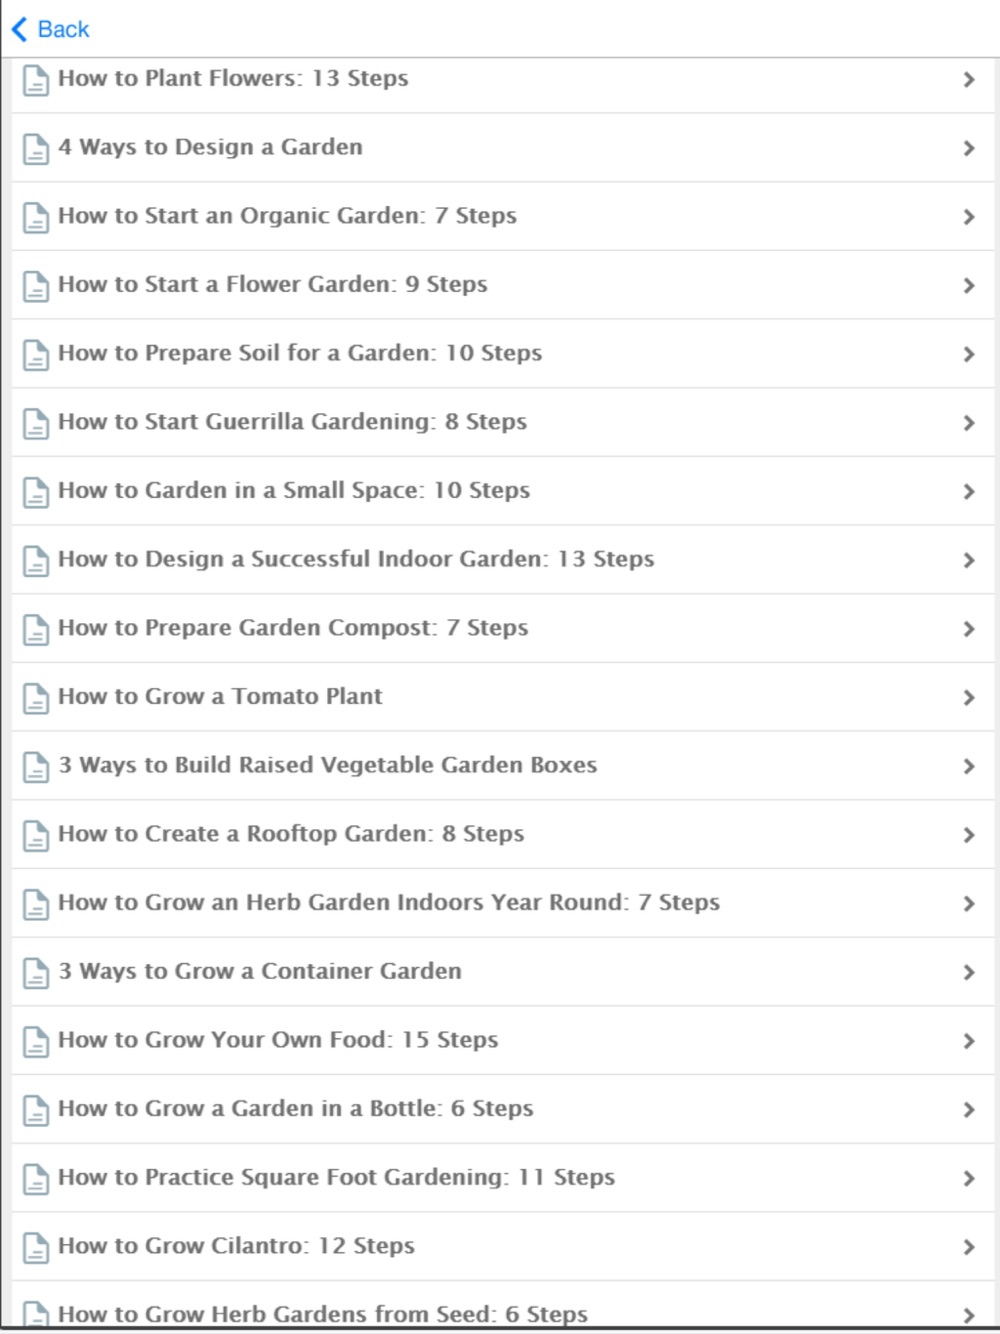Click page icon beside Grow Your Own Food
Image resolution: width=1000 pixels, height=1334 pixels.
(x=36, y=1042)
